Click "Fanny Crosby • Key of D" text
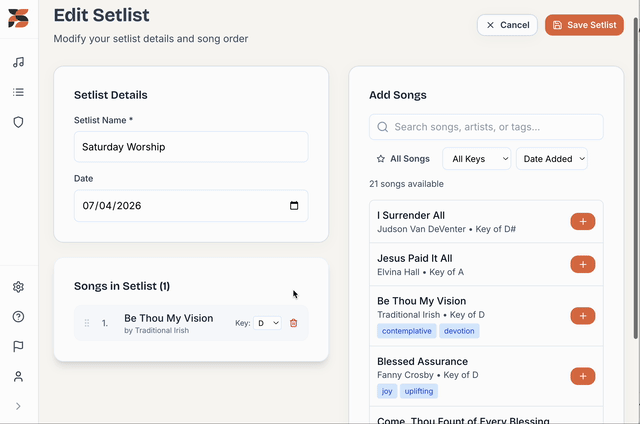Image resolution: width=640 pixels, height=424 pixels. pyautogui.click(x=427, y=375)
